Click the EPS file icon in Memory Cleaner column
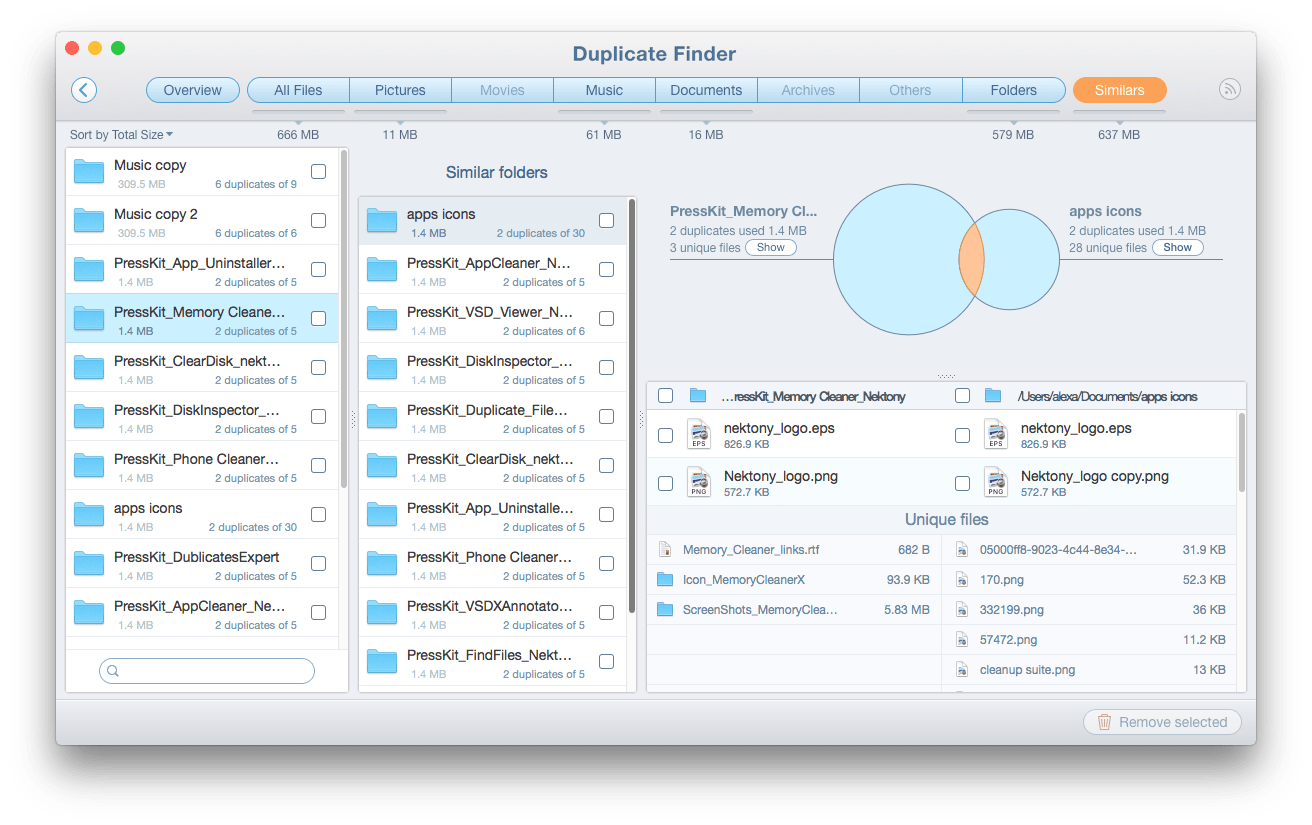 click(698, 435)
